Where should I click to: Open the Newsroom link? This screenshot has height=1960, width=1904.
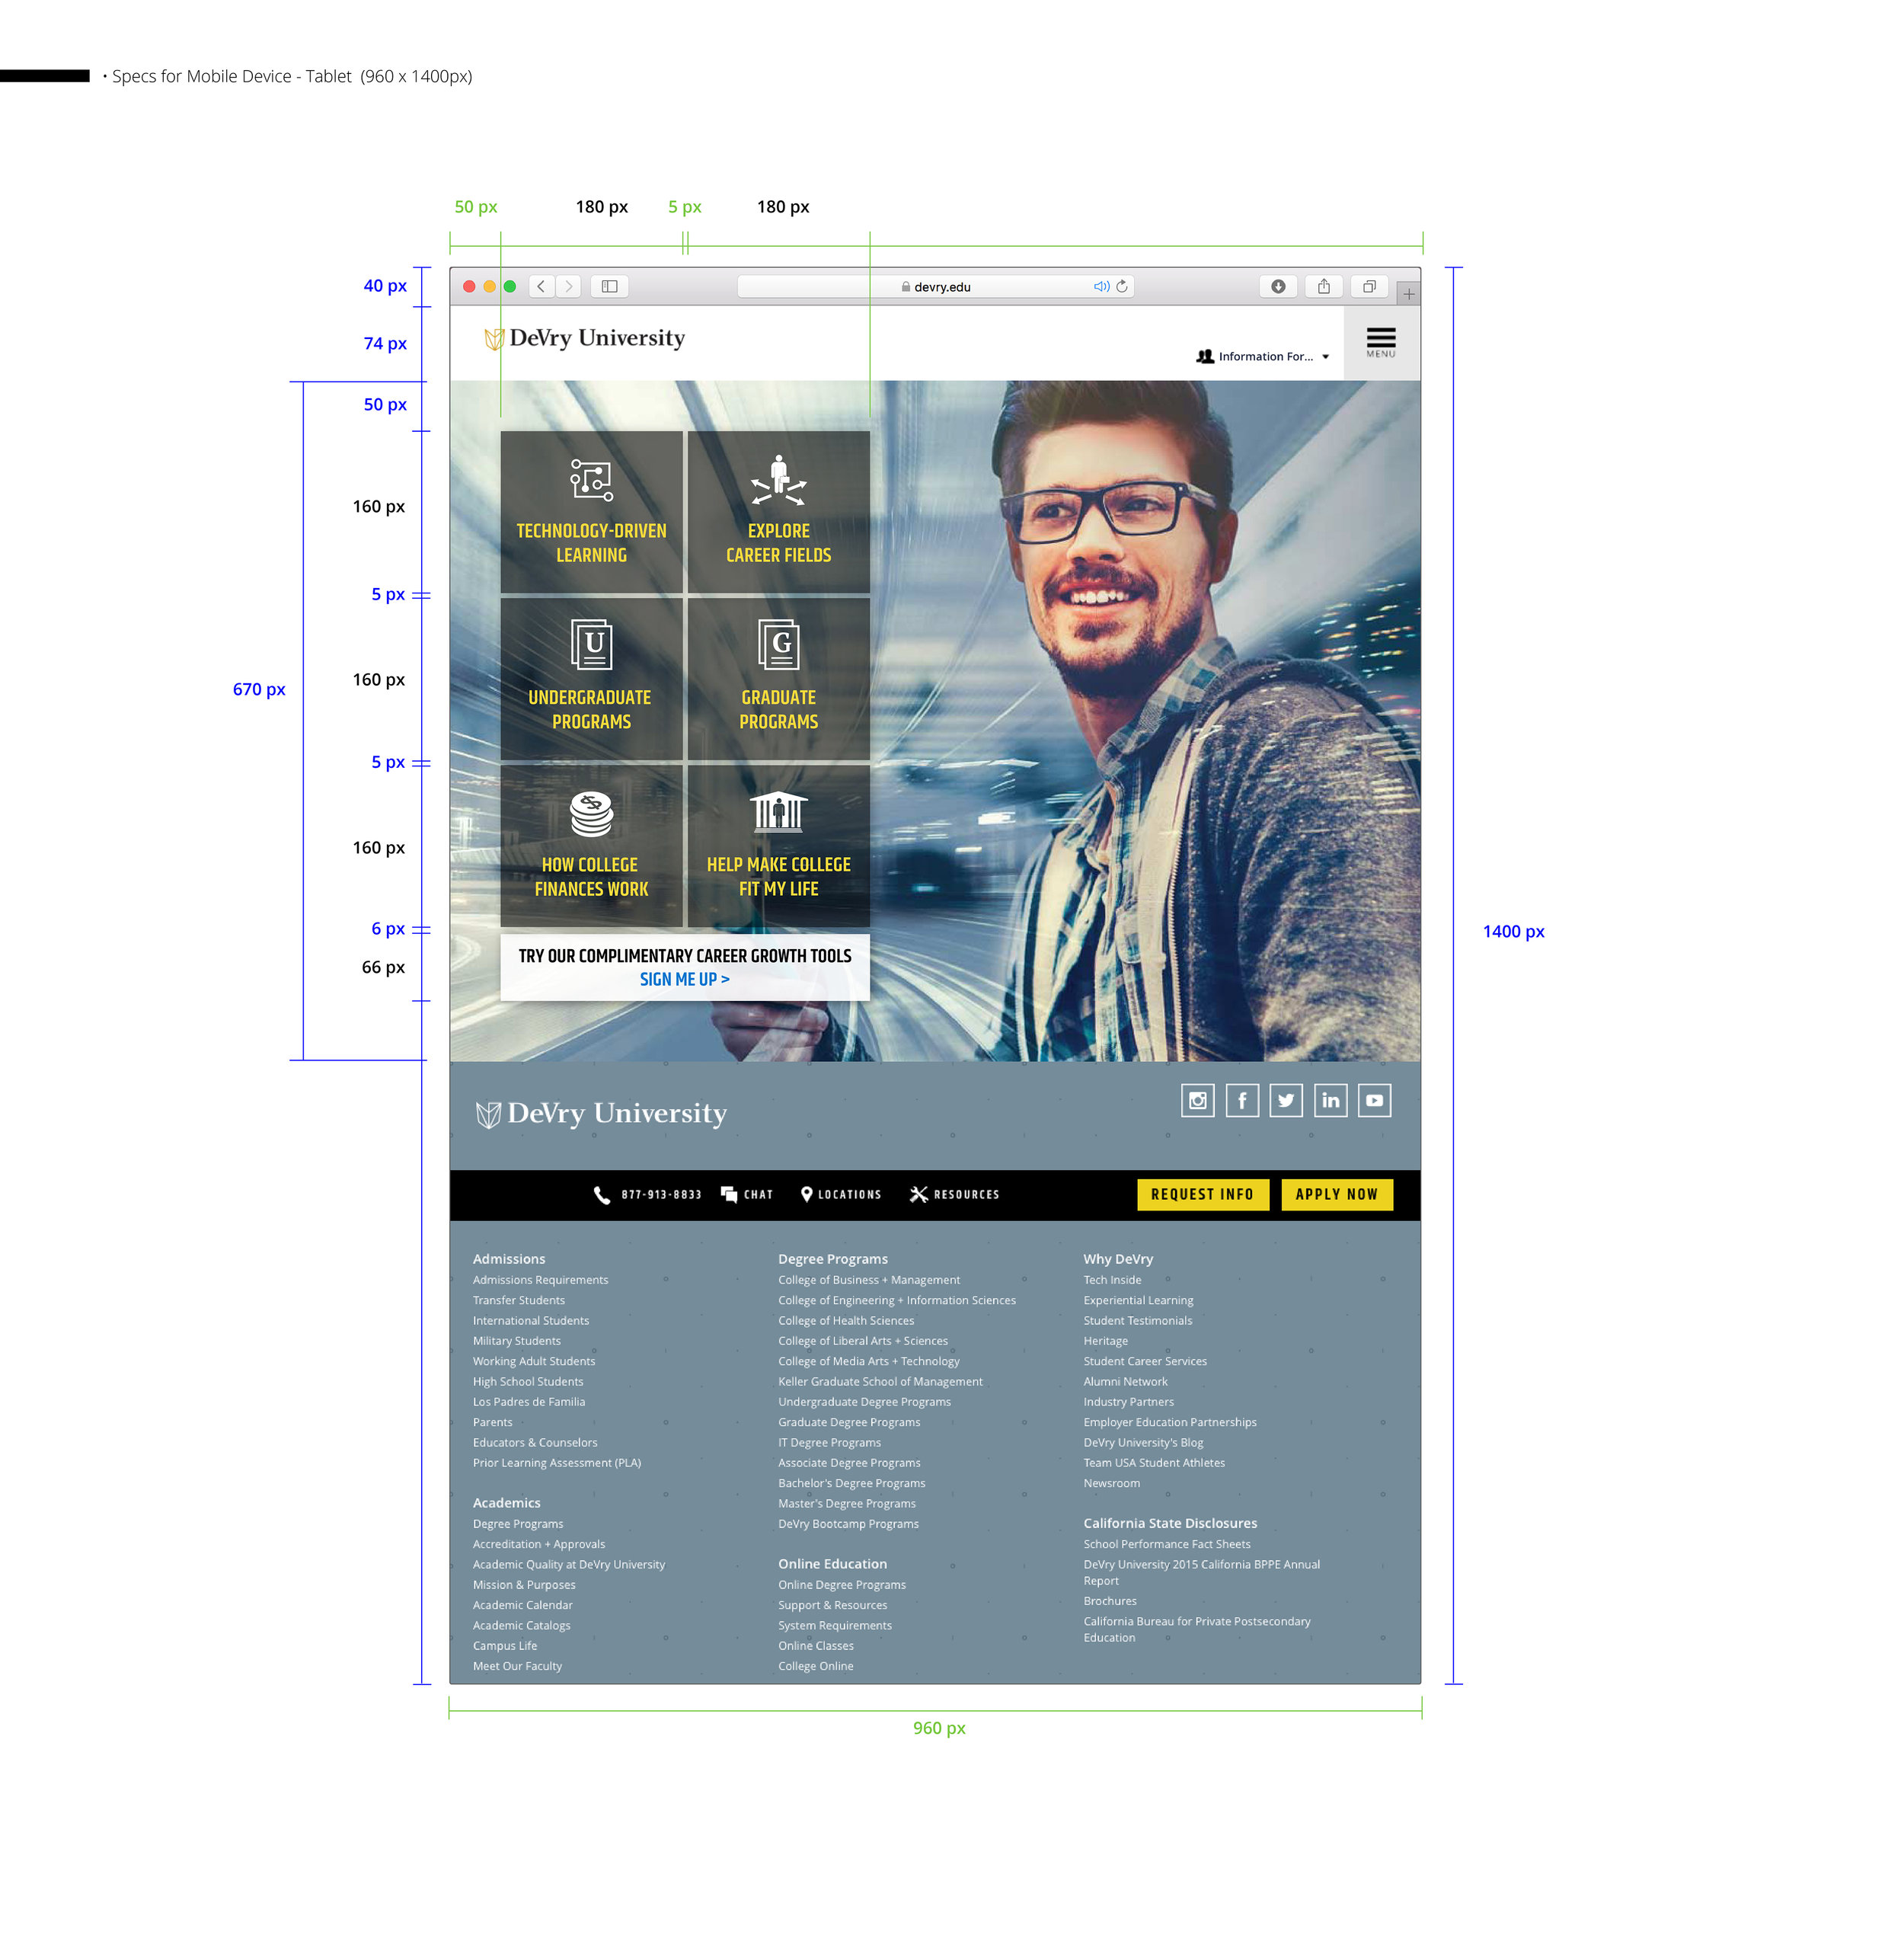(x=1112, y=1483)
